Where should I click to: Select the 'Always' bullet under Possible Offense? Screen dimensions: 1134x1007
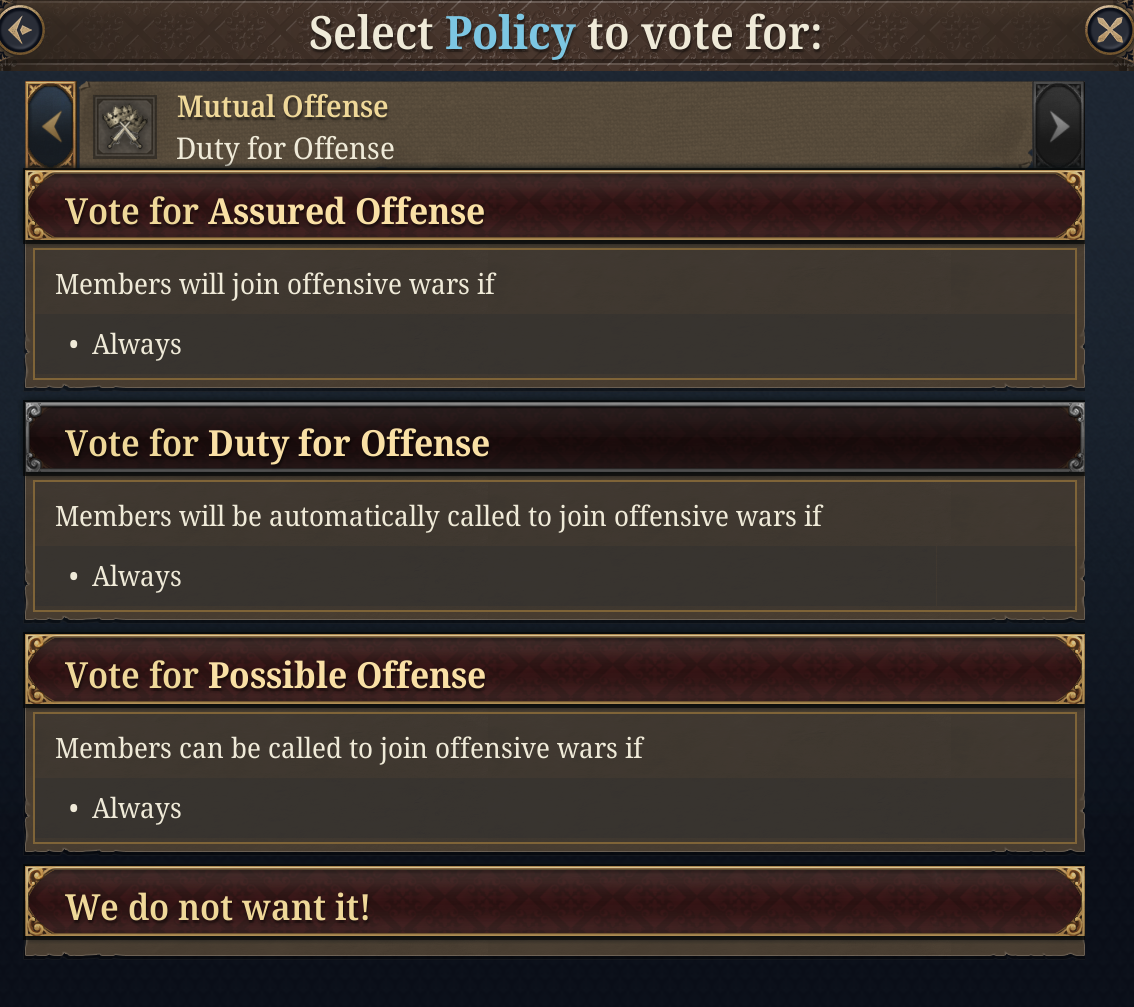click(x=136, y=808)
